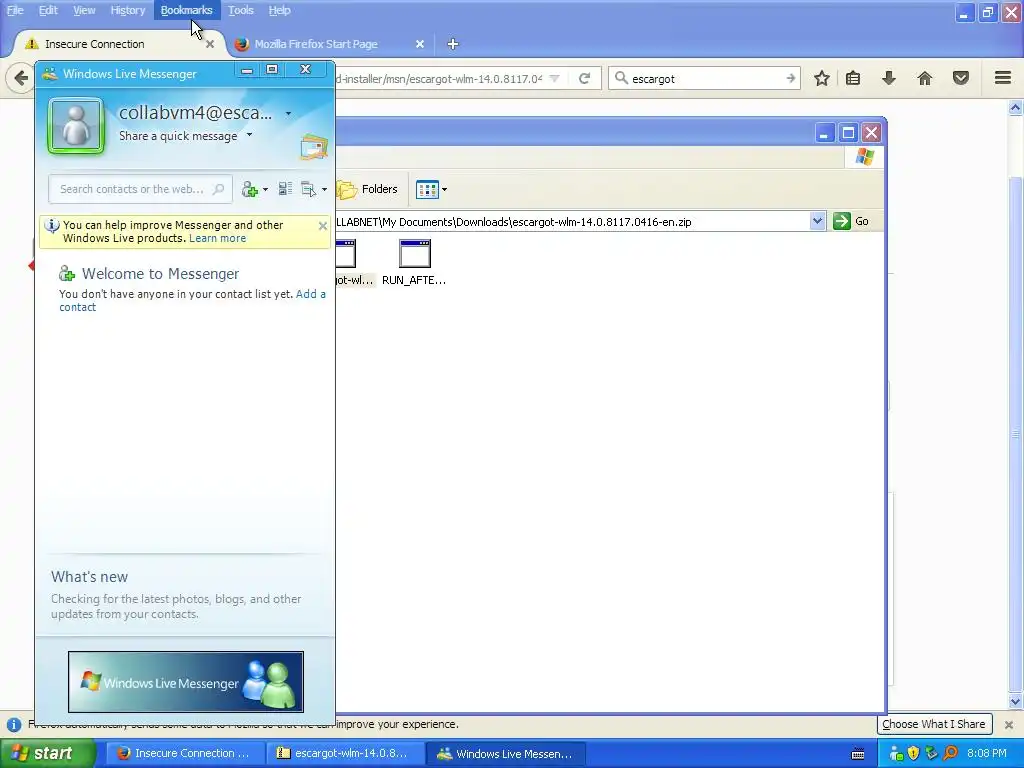Click the yellow security shield tray icon
The image size is (1024, 768).
(914, 754)
